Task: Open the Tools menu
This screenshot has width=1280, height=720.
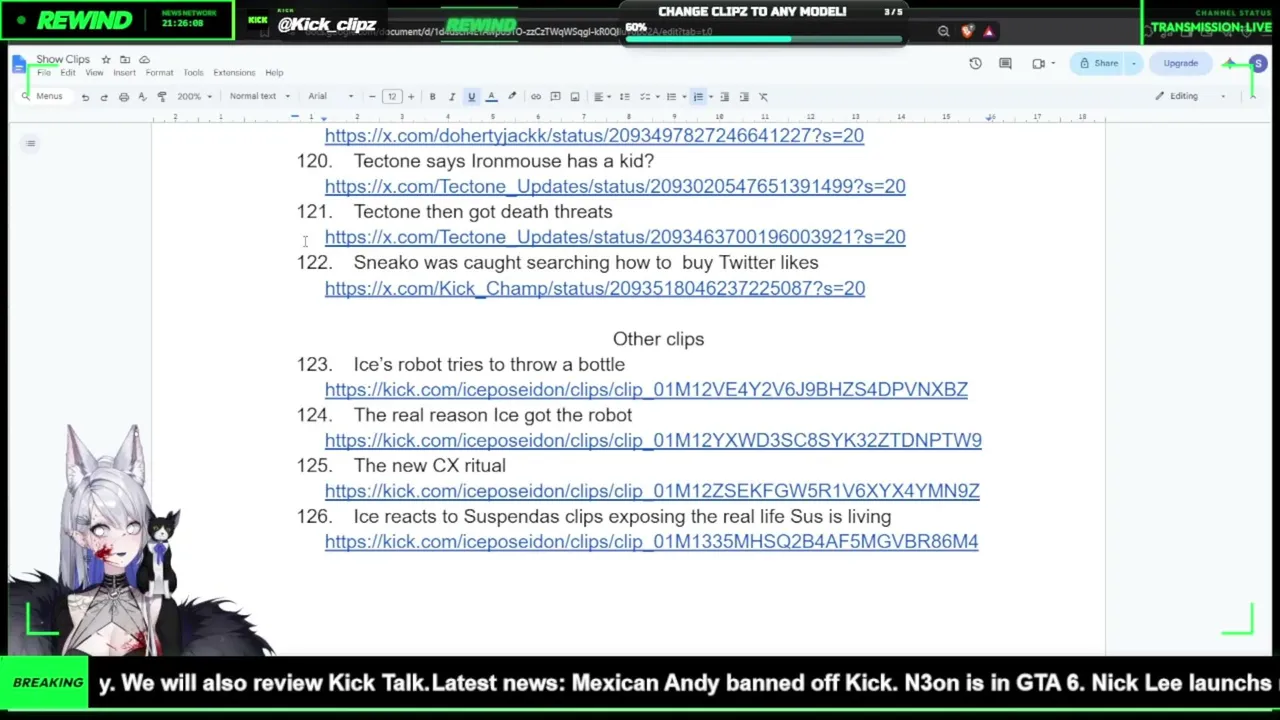Action: click(x=193, y=73)
